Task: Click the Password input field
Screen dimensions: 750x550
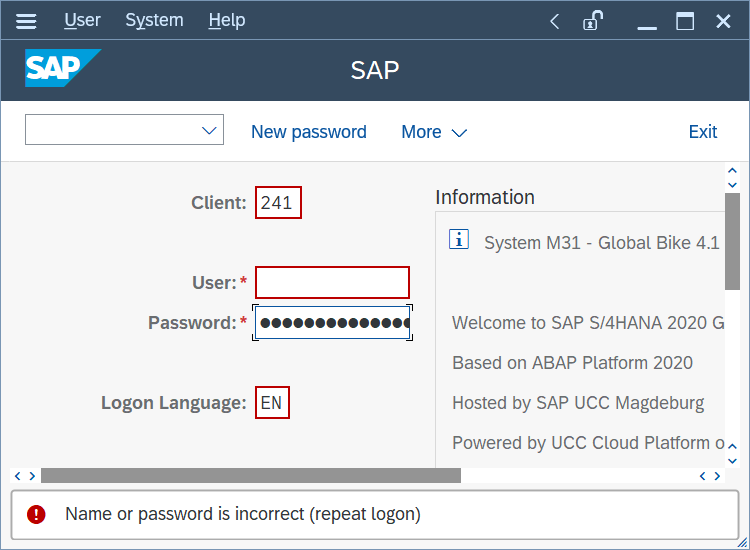Action: click(x=332, y=322)
